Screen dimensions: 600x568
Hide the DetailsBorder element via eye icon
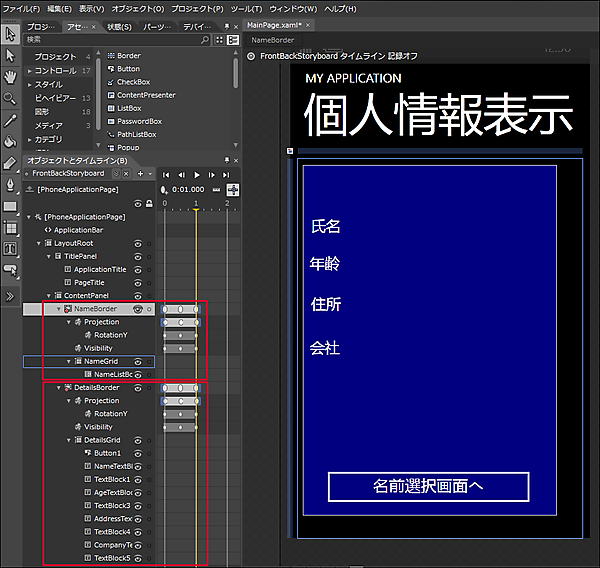pos(138,387)
